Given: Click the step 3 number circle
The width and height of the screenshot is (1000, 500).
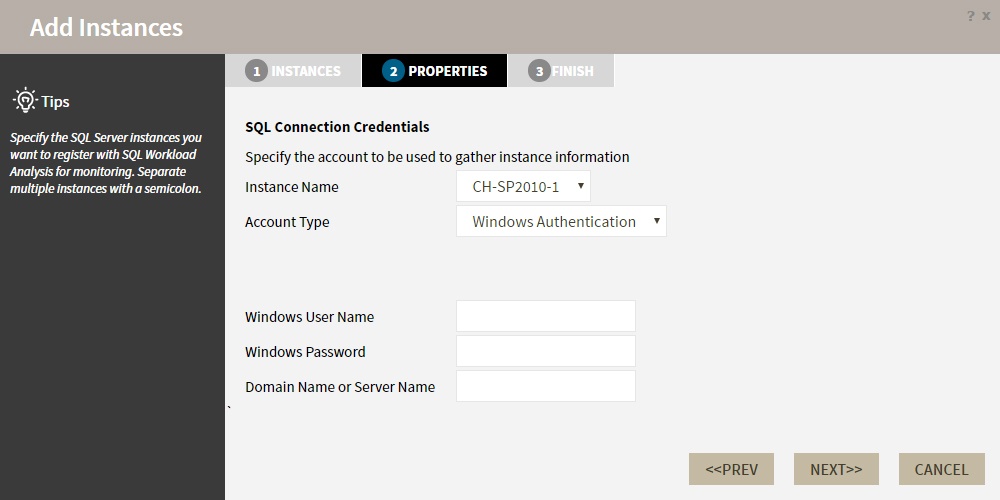Looking at the screenshot, I should click(x=539, y=71).
